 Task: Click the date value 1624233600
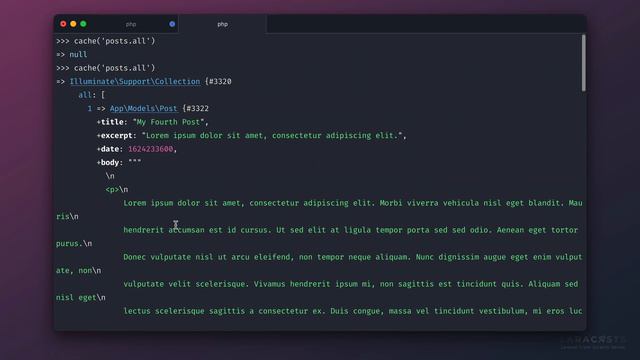[x=151, y=149]
